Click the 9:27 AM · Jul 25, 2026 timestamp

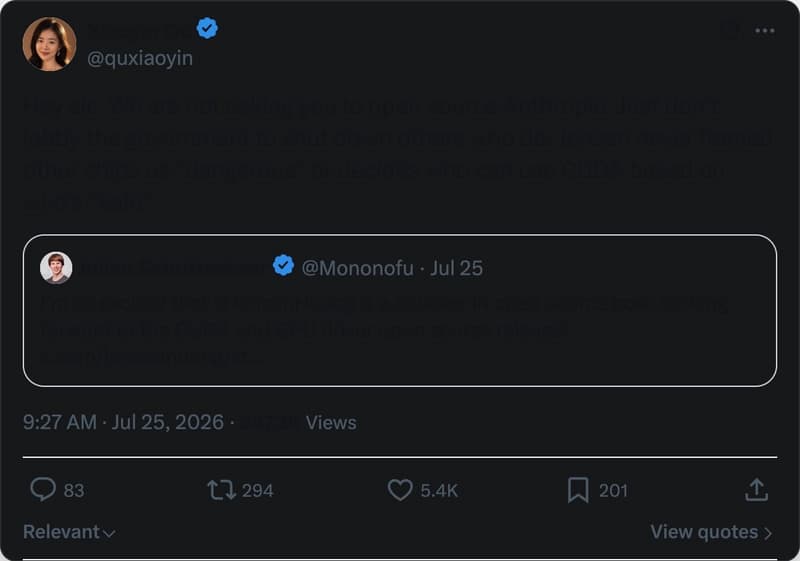click(x=123, y=422)
